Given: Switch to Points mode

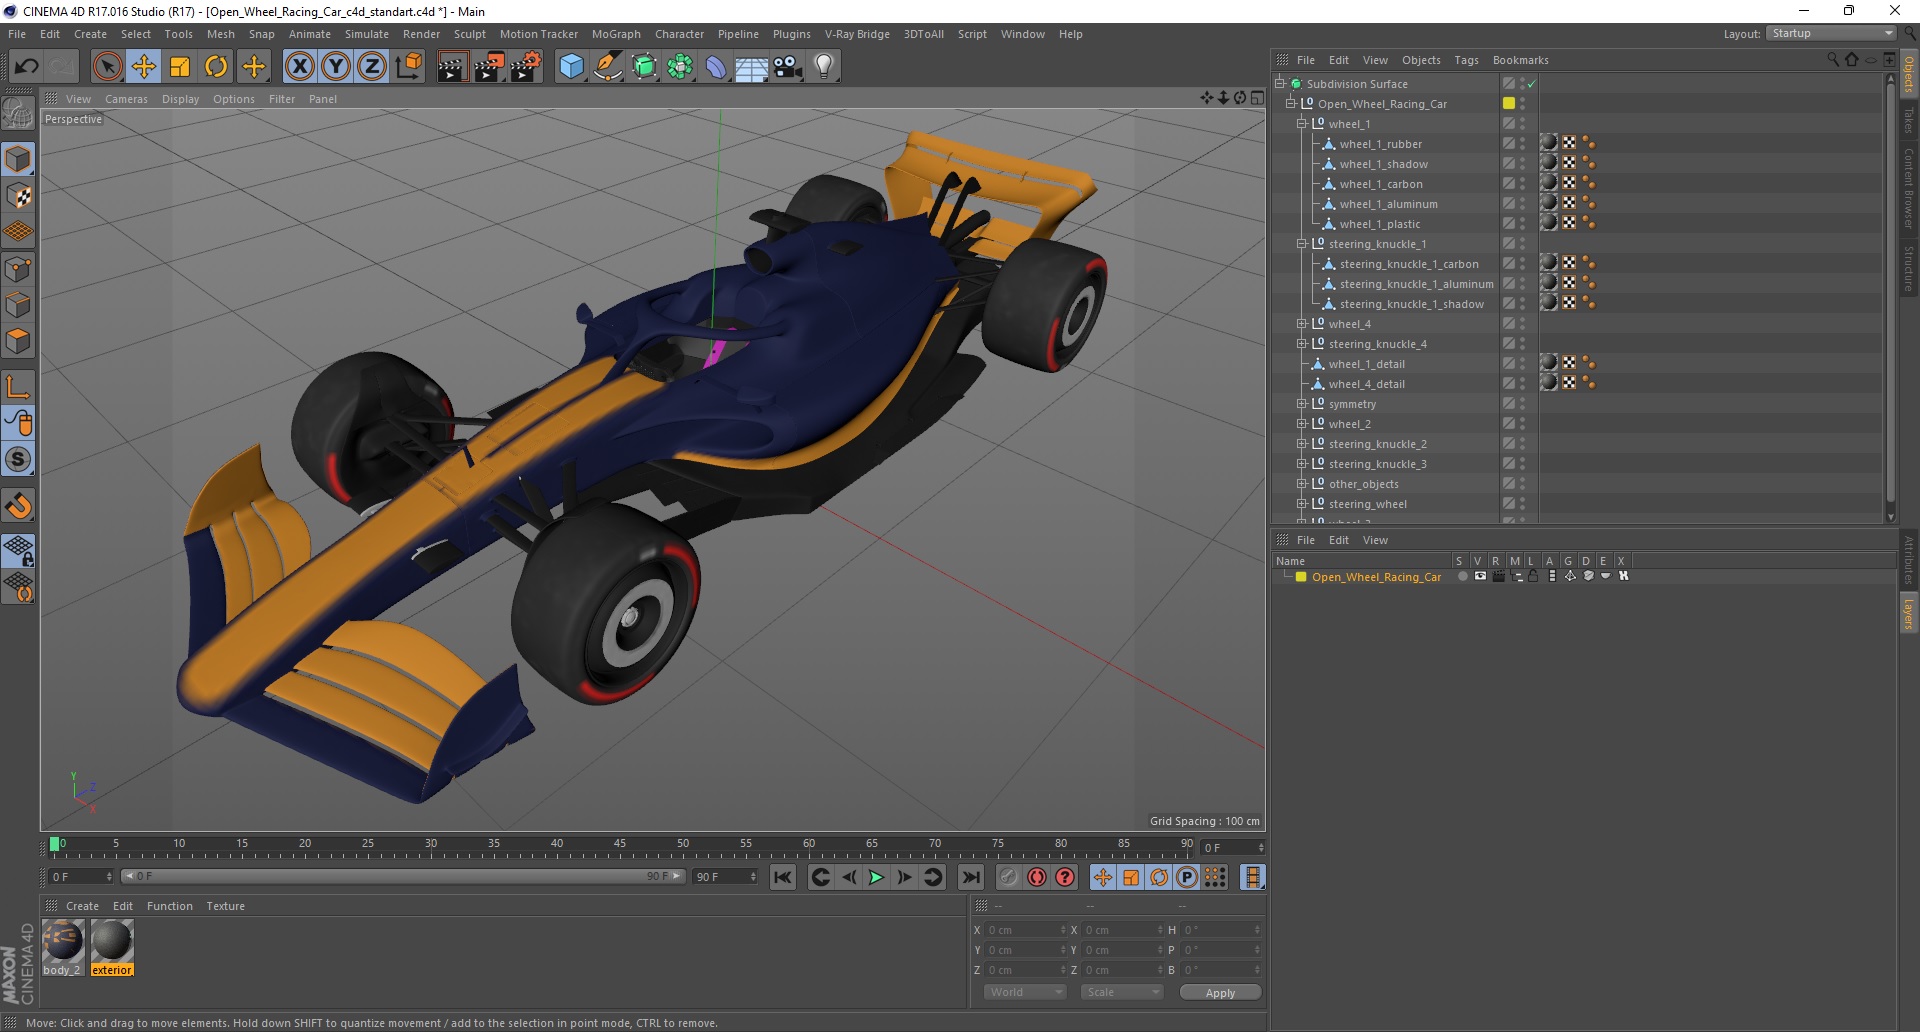Looking at the screenshot, I should (18, 268).
